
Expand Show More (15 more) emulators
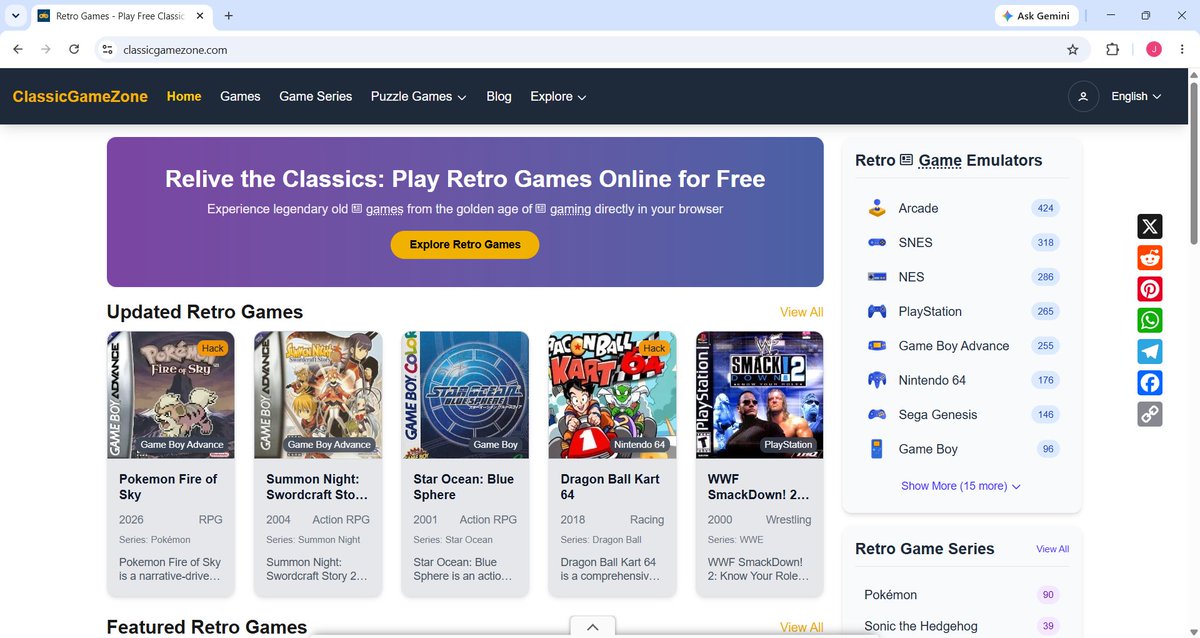(961, 486)
